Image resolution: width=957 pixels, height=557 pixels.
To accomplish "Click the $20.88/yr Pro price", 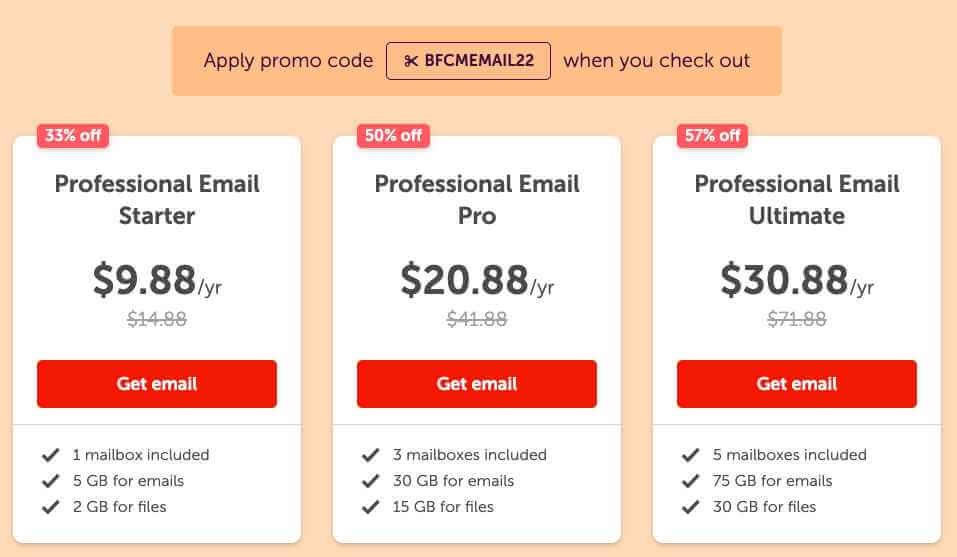I will pos(477,280).
